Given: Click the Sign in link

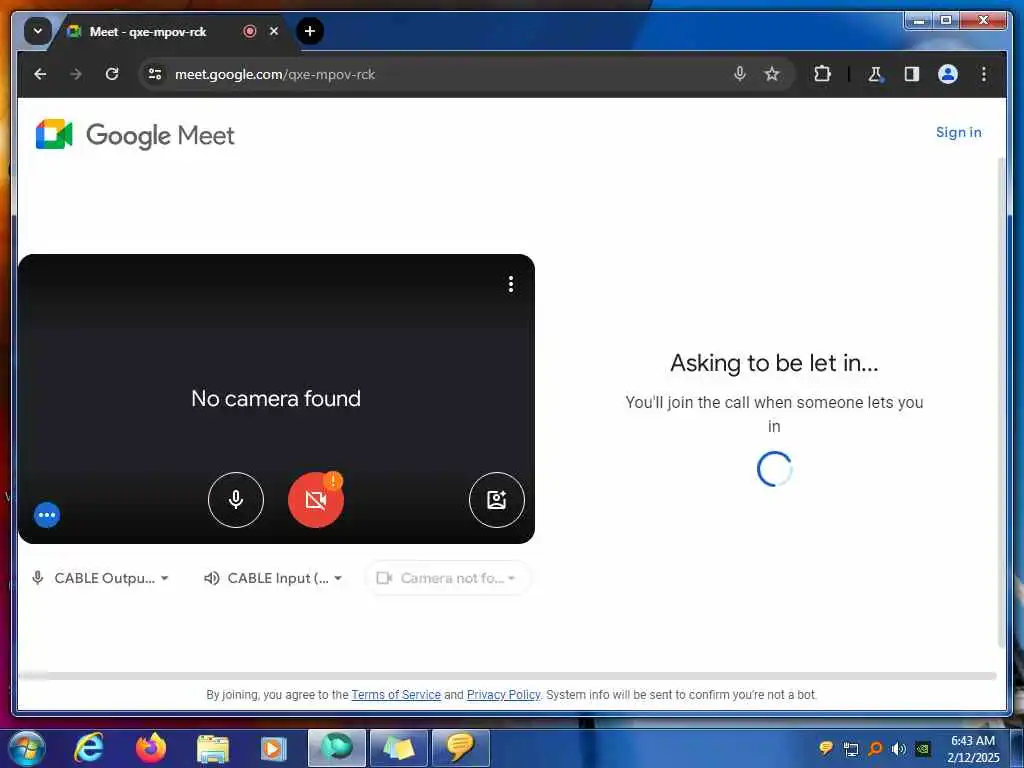Looking at the screenshot, I should click(x=958, y=132).
